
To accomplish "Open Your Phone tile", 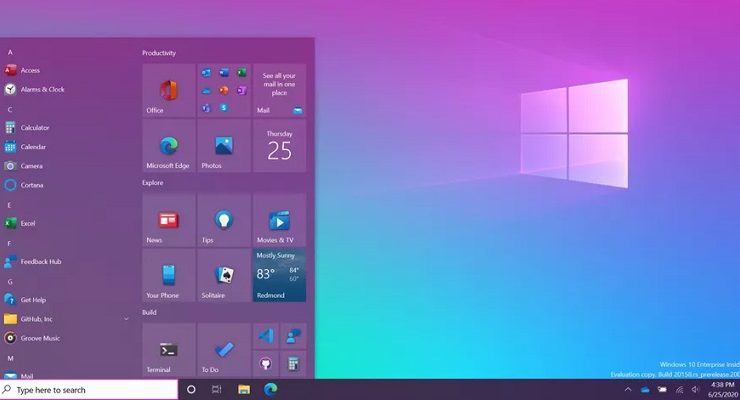I will [168, 276].
